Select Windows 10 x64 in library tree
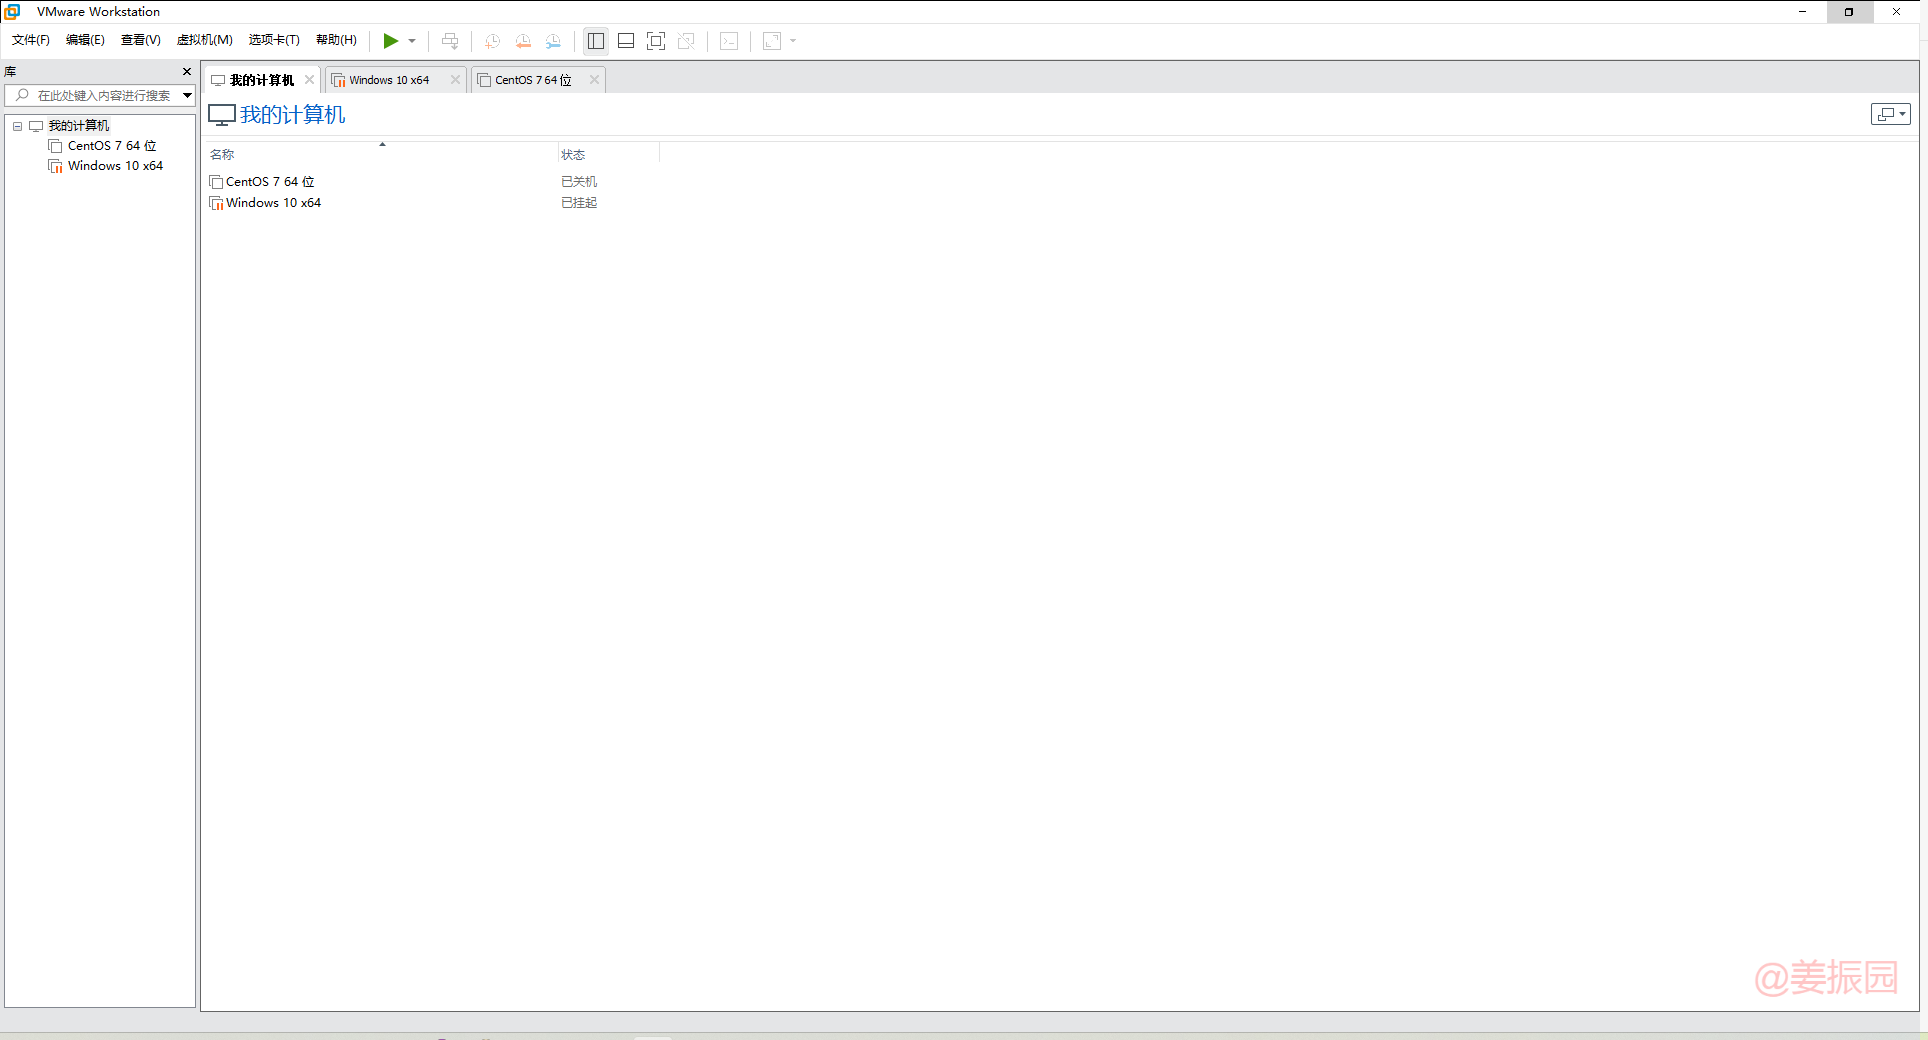 pos(115,166)
